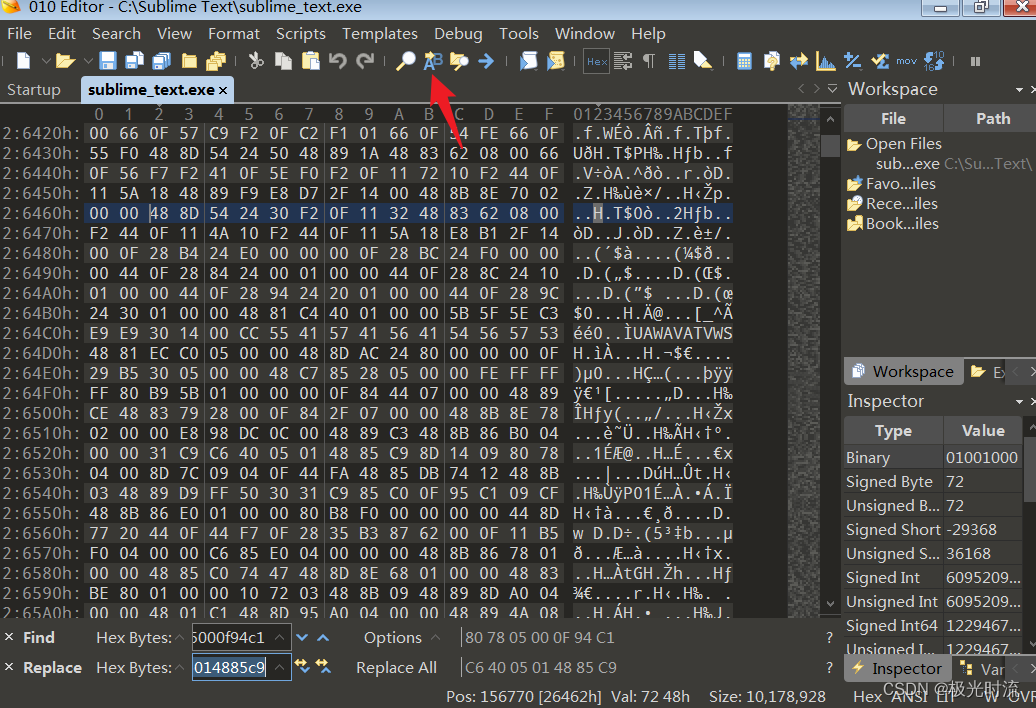Find next match with down arrow
The height and width of the screenshot is (708, 1036).
click(302, 637)
